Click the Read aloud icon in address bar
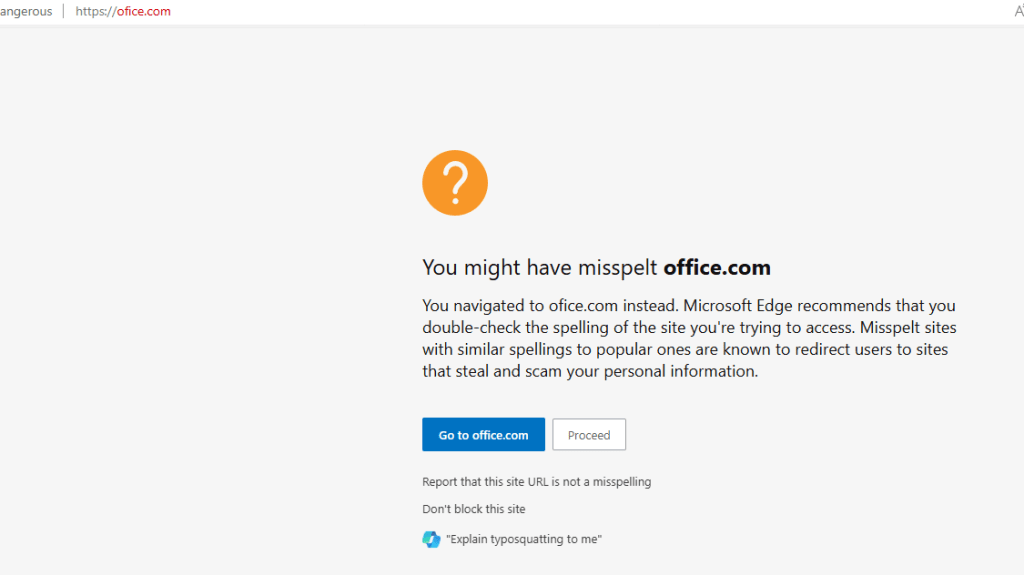The width and height of the screenshot is (1024, 575). tap(1018, 12)
